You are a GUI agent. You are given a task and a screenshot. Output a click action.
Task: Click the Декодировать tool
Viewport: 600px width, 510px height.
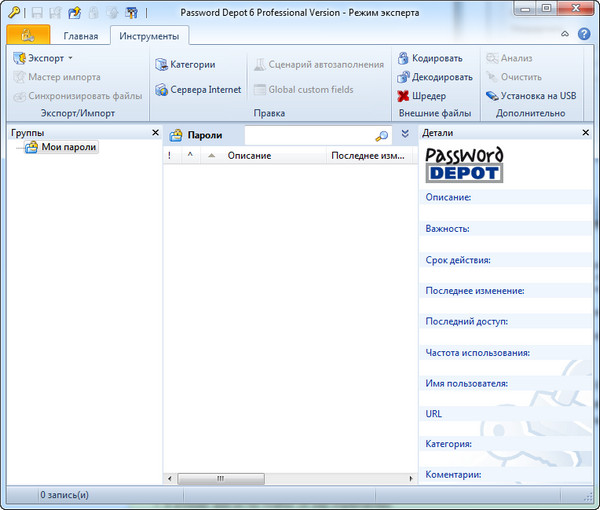(x=434, y=77)
